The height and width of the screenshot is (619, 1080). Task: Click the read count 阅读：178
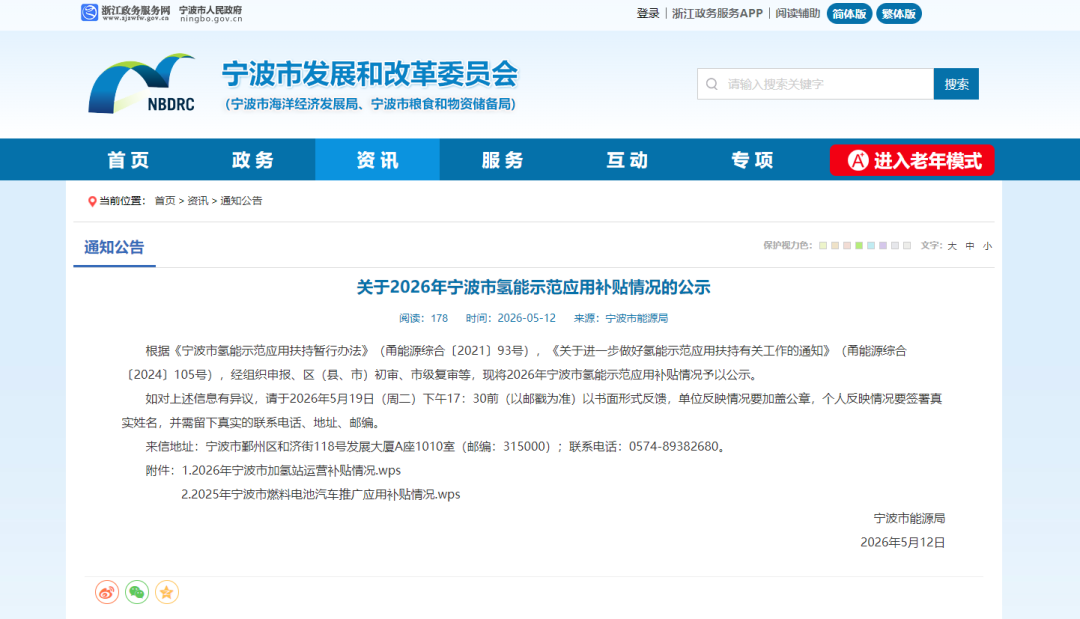coord(424,318)
